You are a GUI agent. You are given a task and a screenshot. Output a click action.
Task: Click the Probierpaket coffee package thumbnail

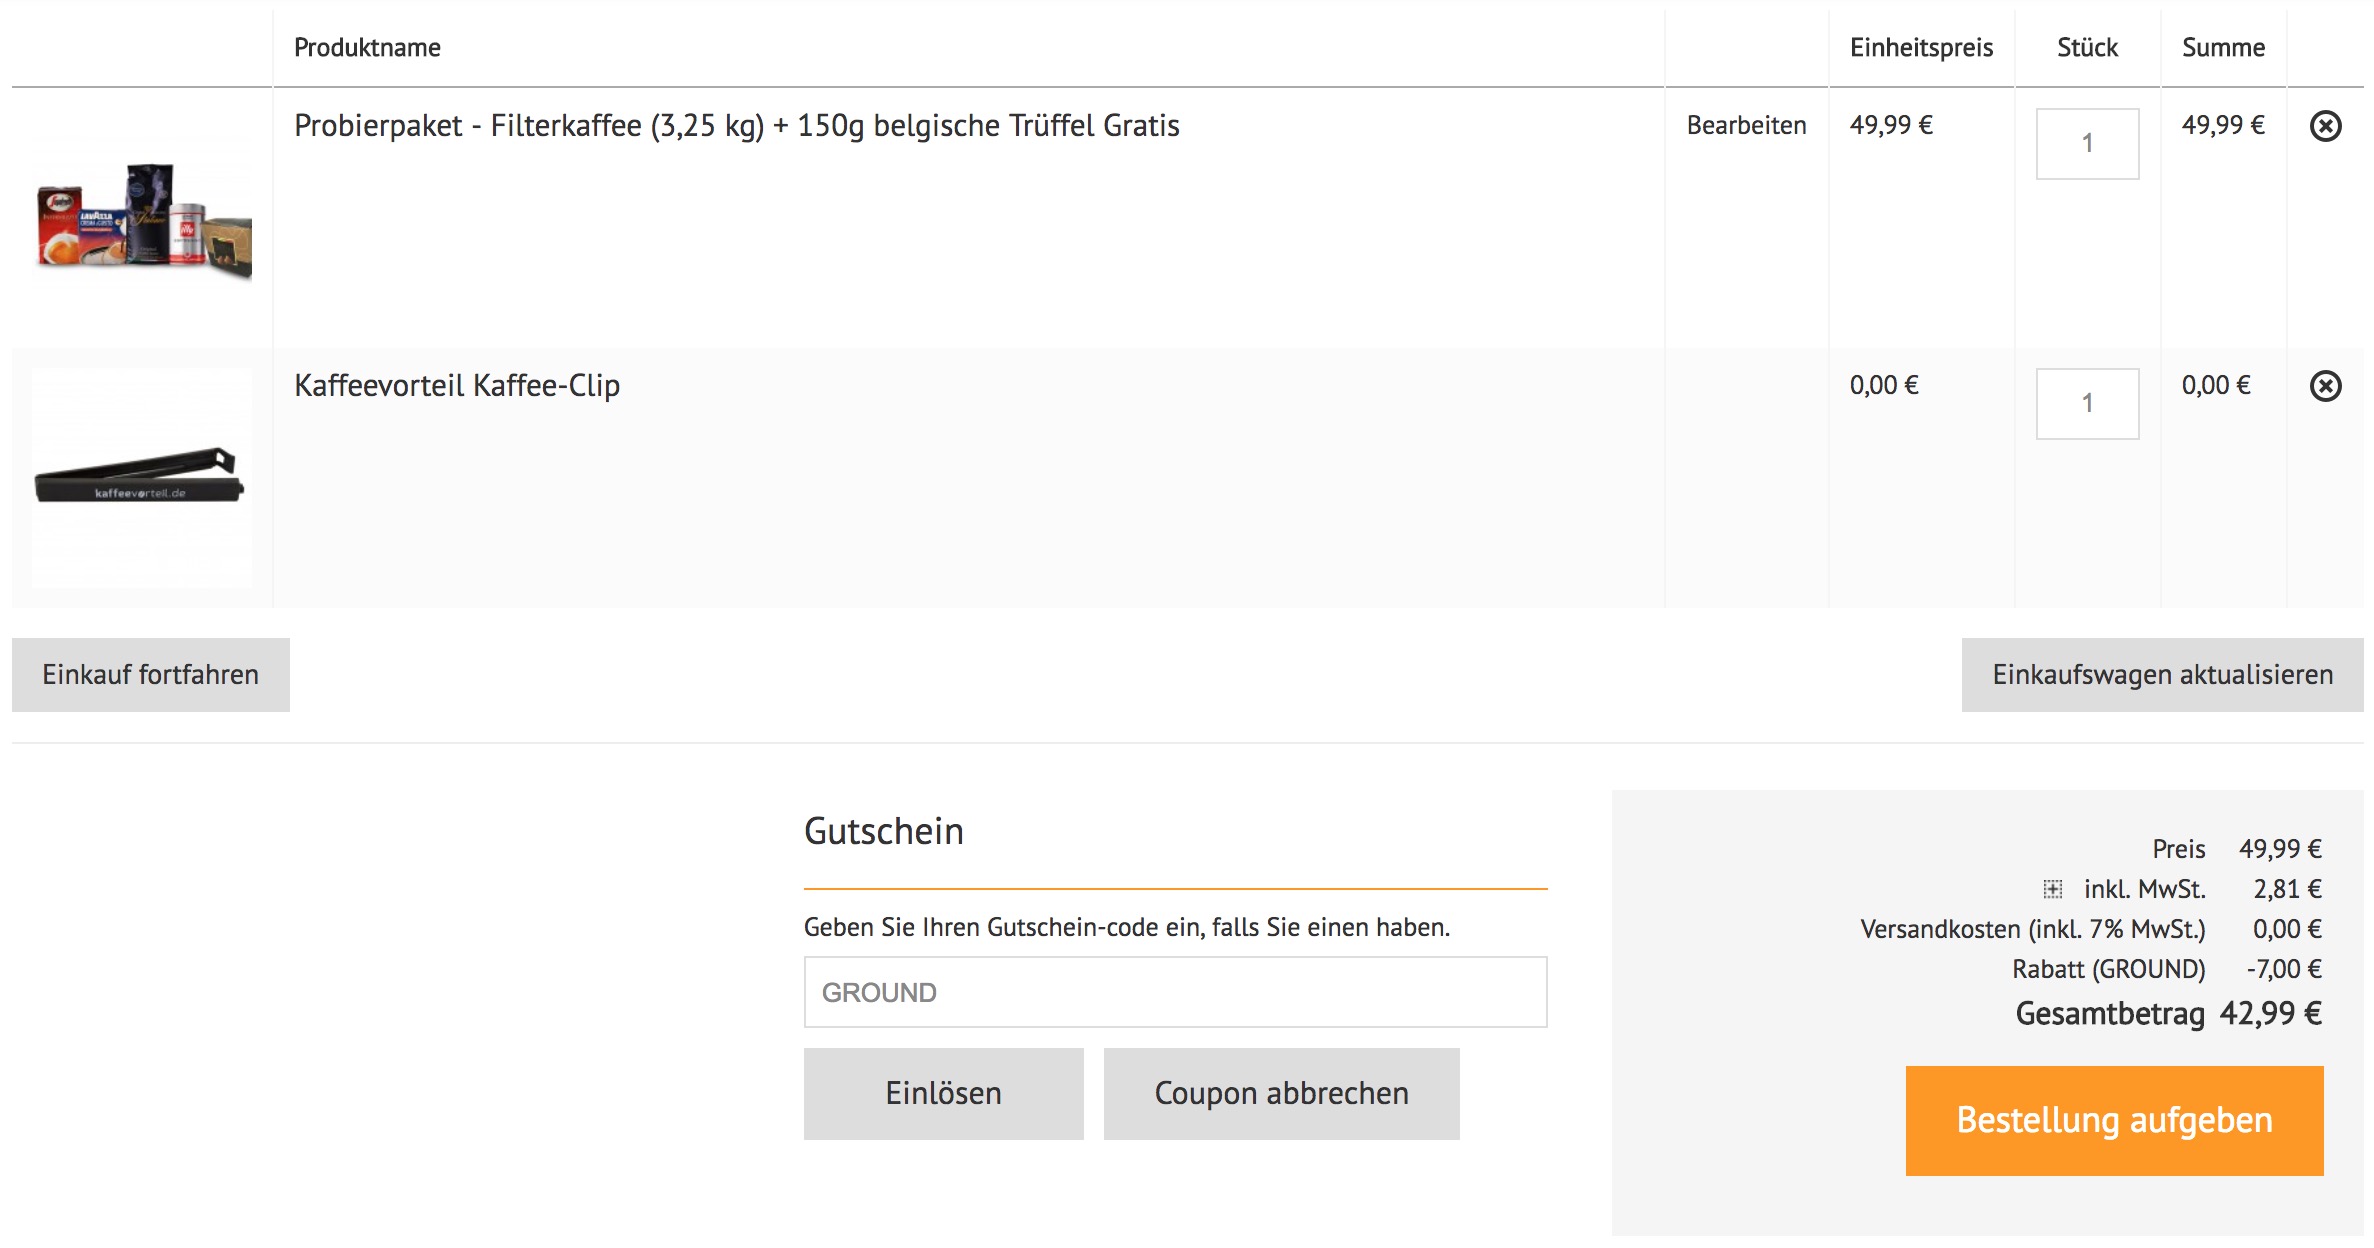click(x=142, y=218)
